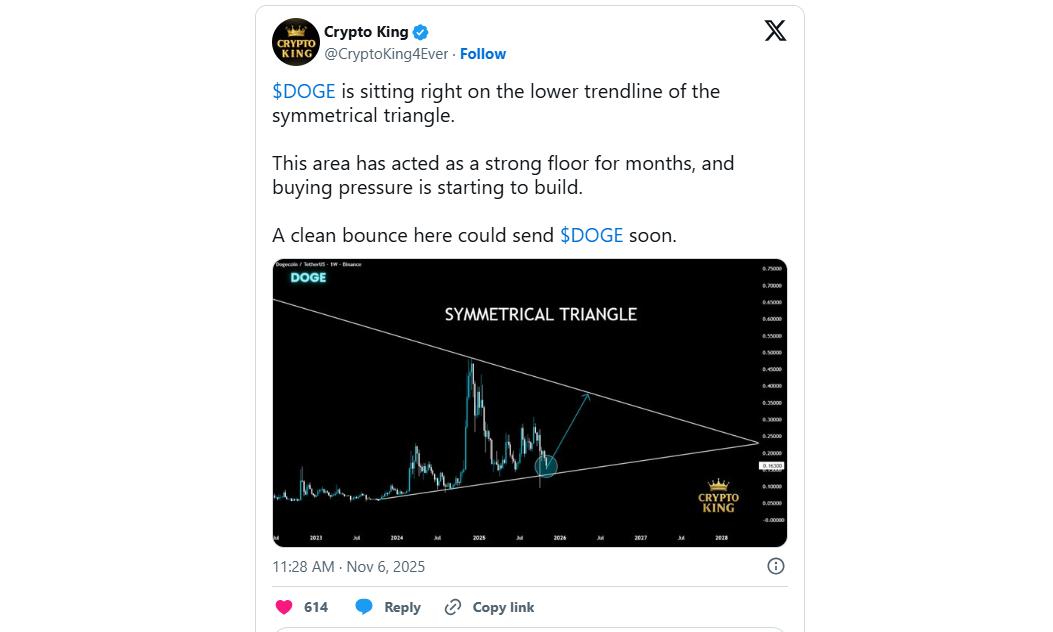This screenshot has width=1053, height=632.
Task: Click the Reply text button
Action: tap(402, 607)
